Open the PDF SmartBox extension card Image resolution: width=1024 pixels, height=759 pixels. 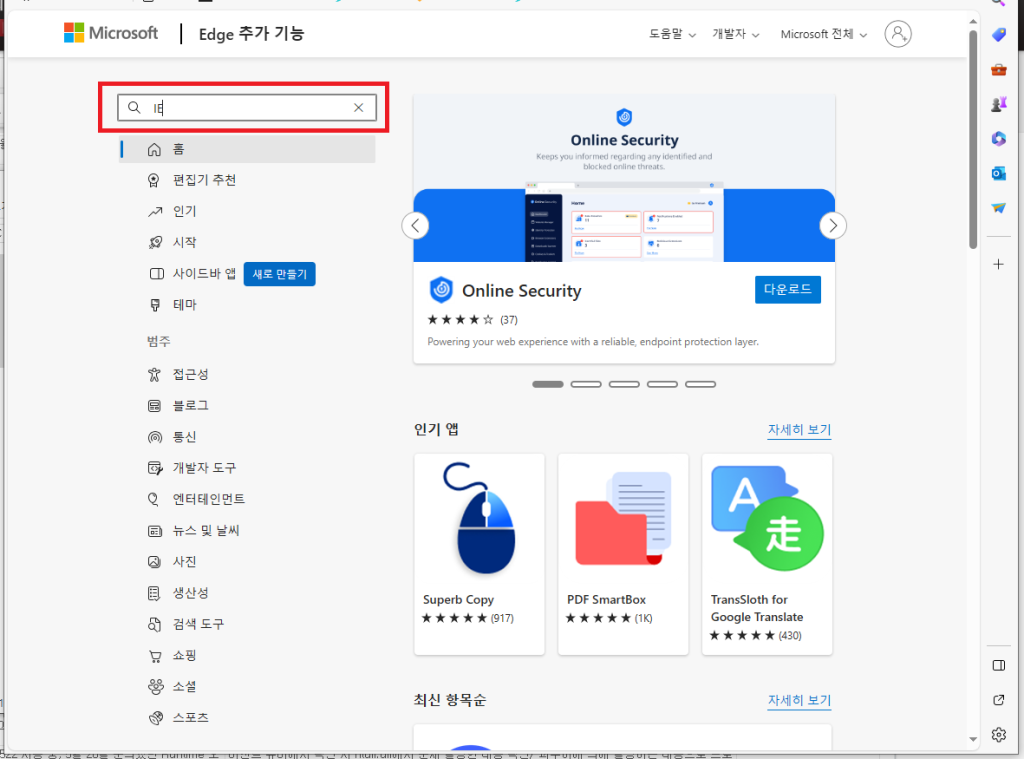623,555
